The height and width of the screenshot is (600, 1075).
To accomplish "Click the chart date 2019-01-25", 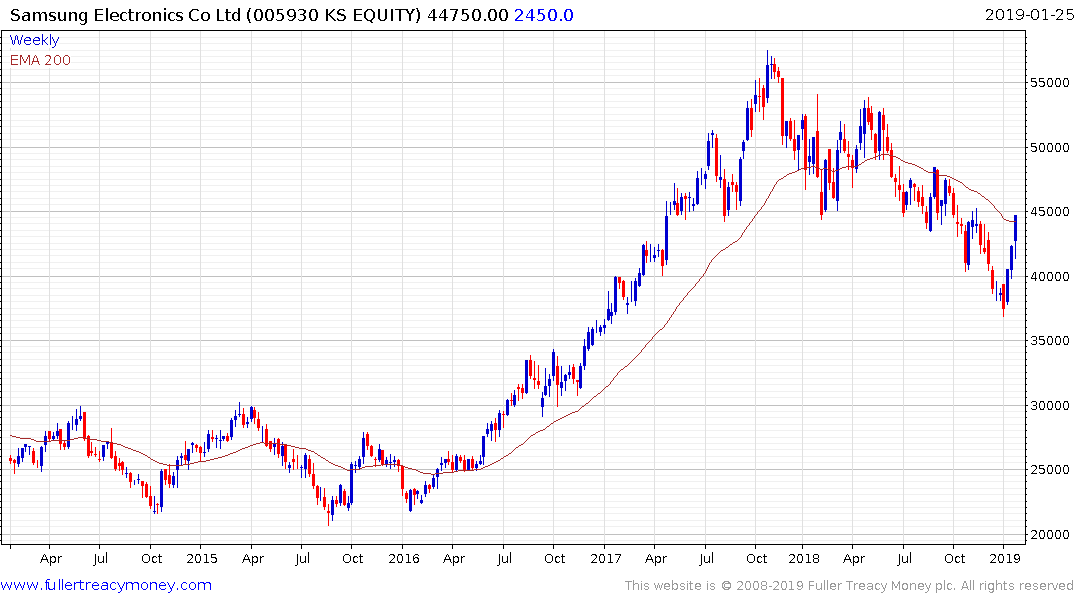I will (1029, 15).
